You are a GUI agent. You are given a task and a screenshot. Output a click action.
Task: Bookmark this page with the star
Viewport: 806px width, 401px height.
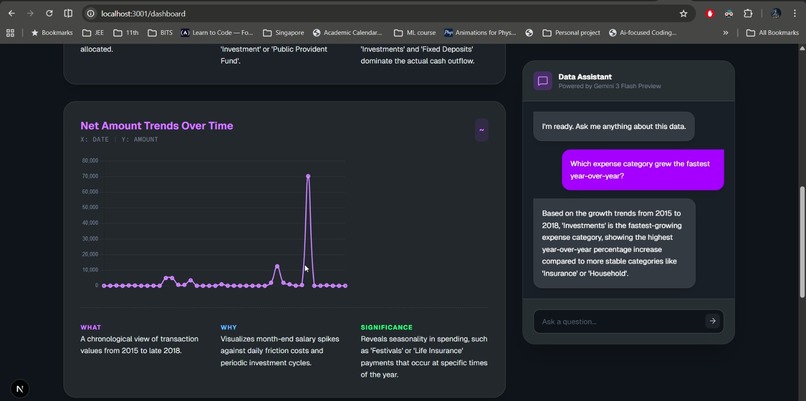coord(683,14)
